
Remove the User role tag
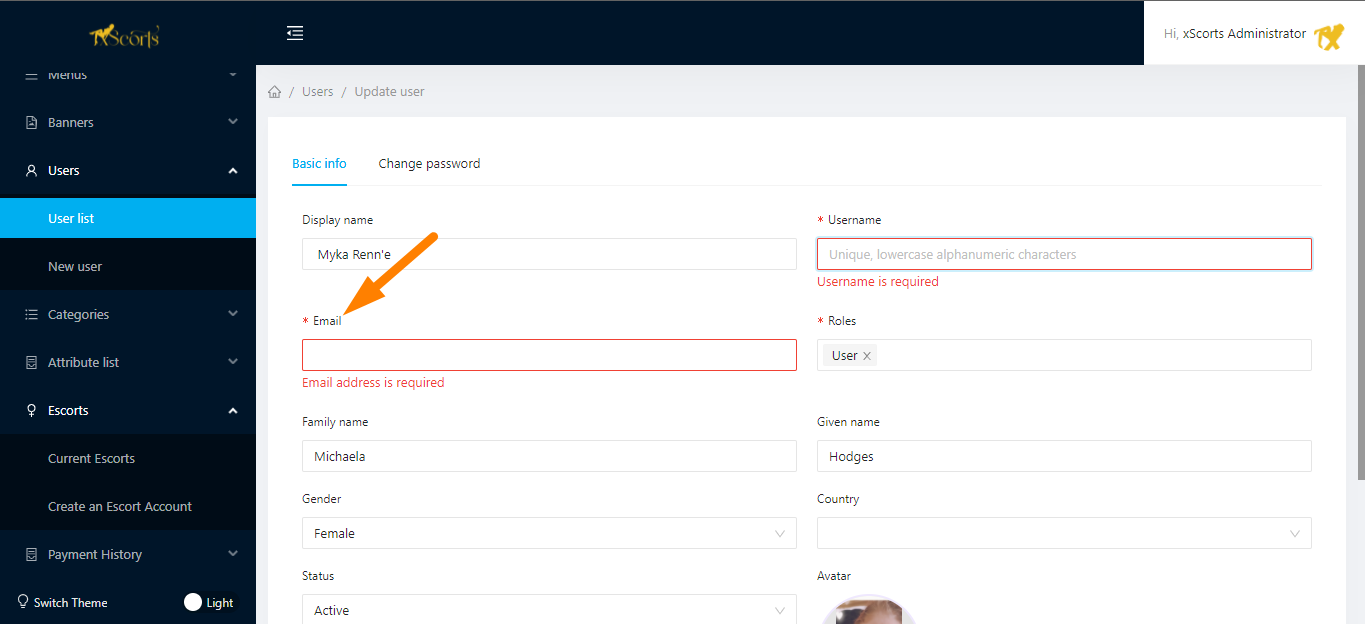867,356
